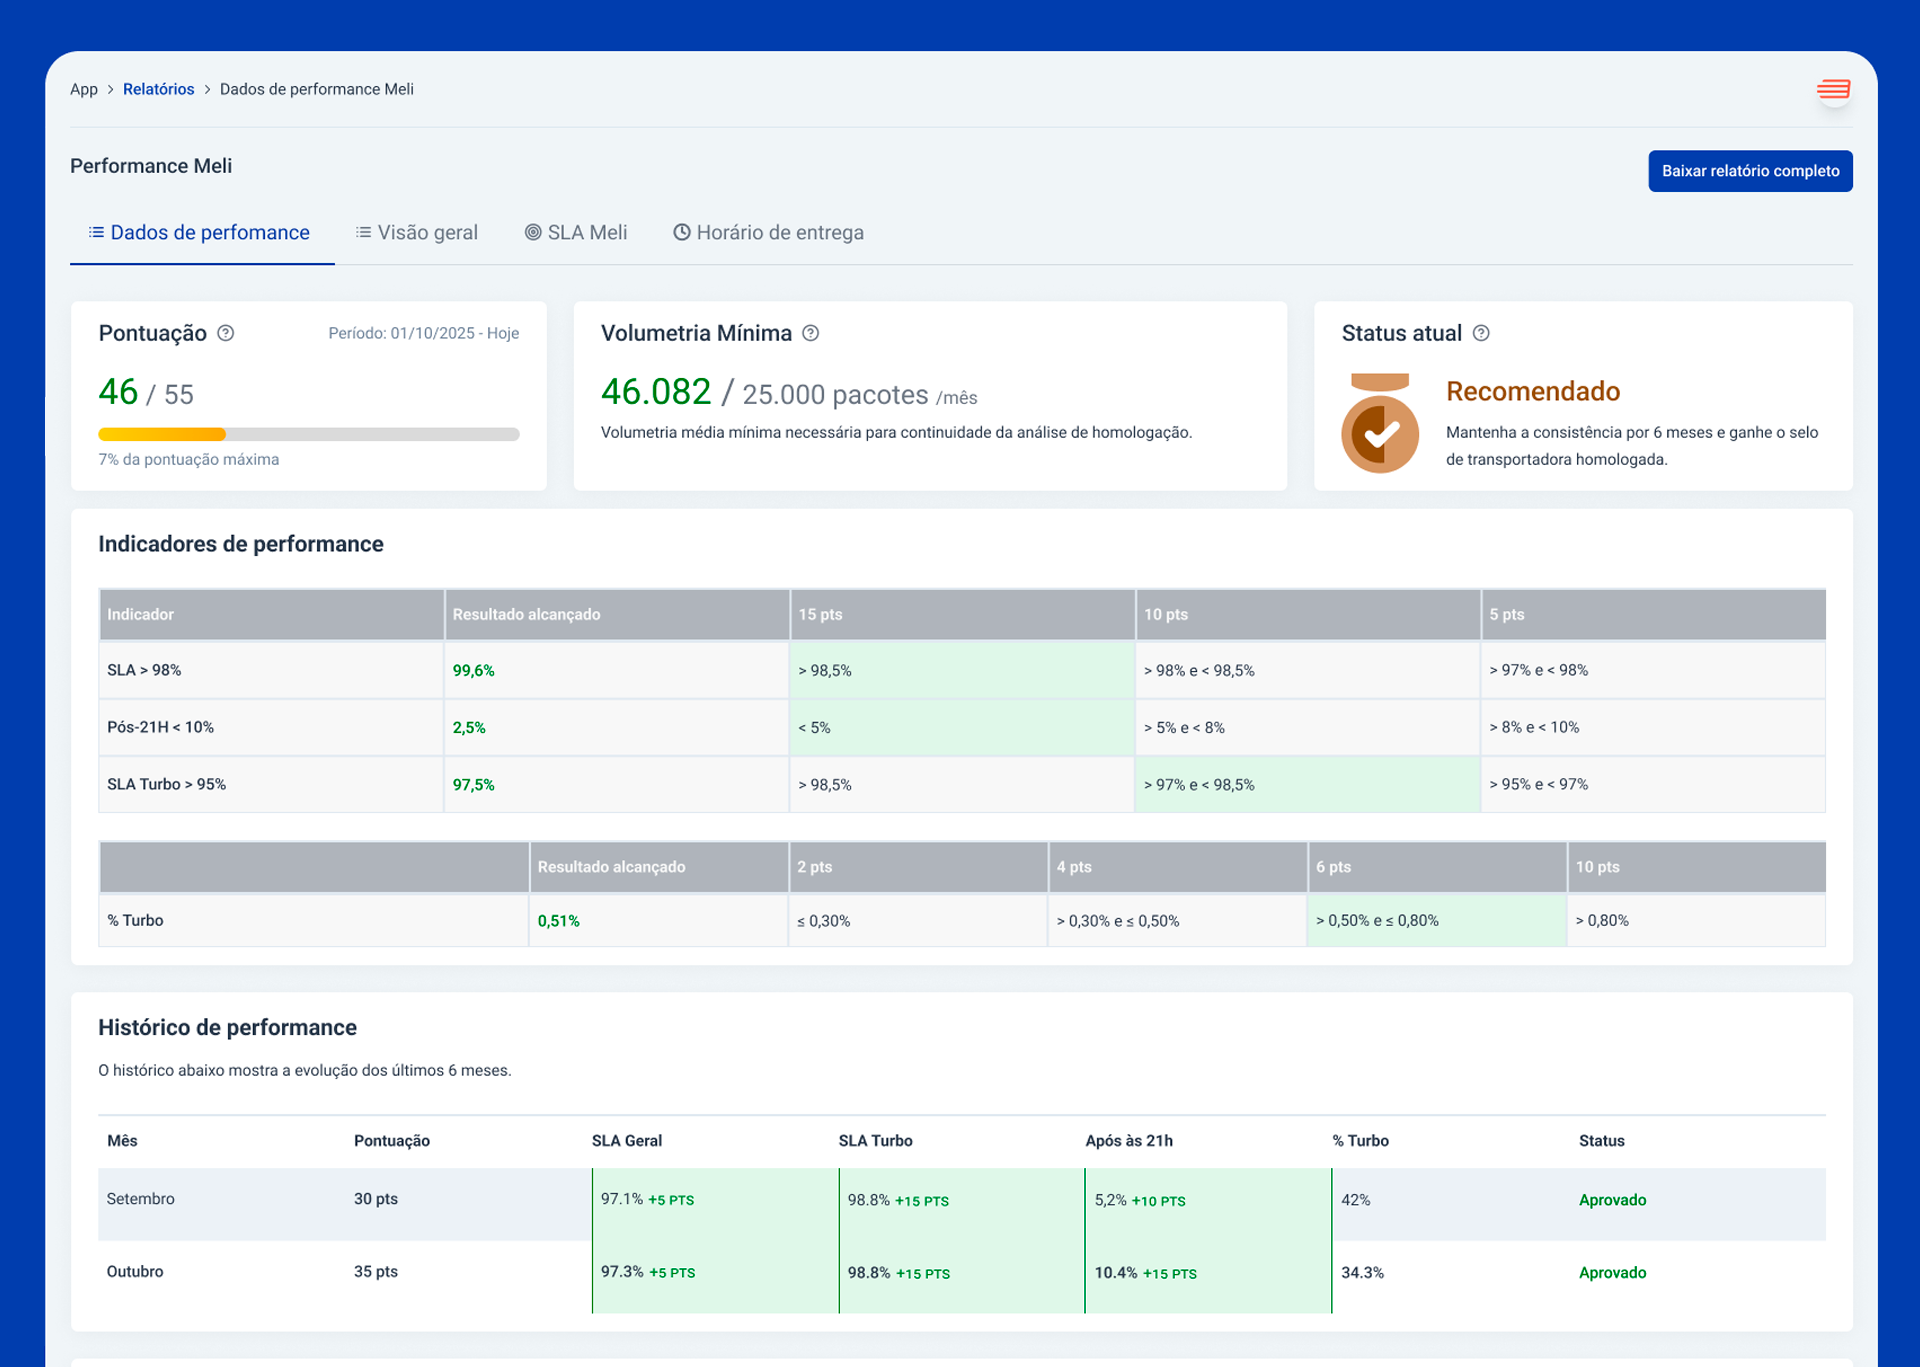
Task: Click the Indicadores de performance heading
Action: pos(241,544)
